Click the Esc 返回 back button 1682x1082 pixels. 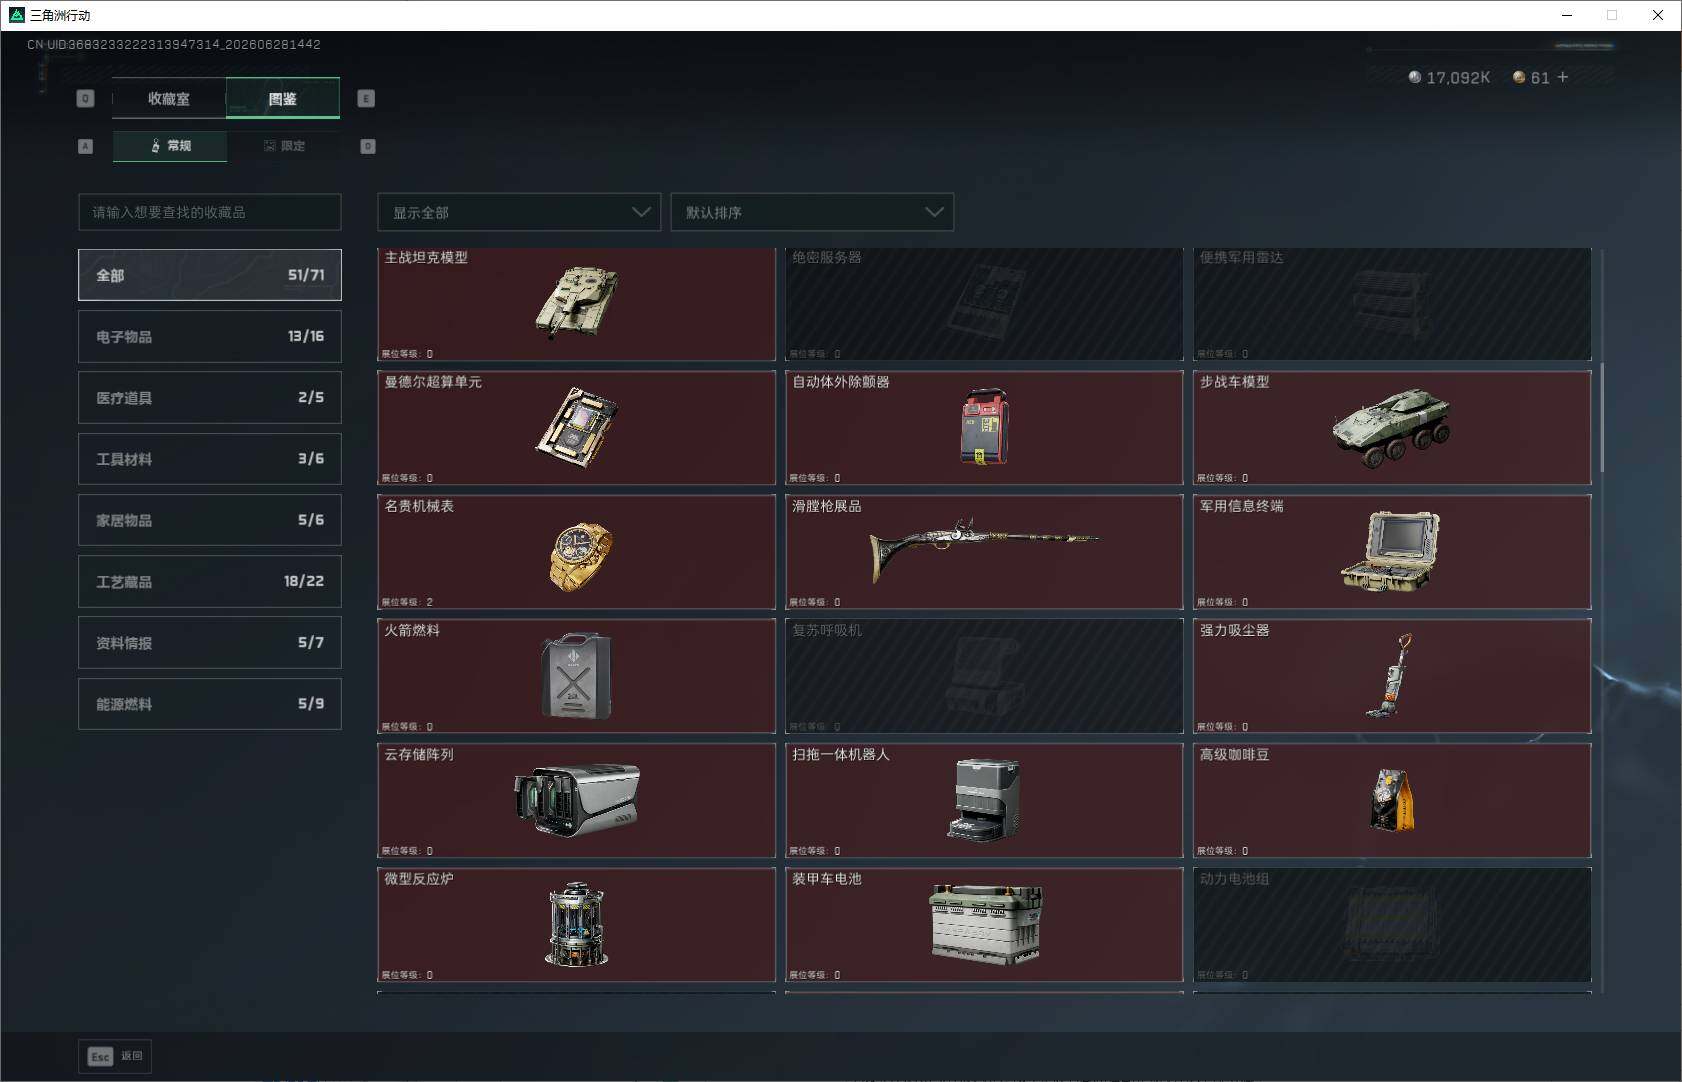click(115, 1056)
